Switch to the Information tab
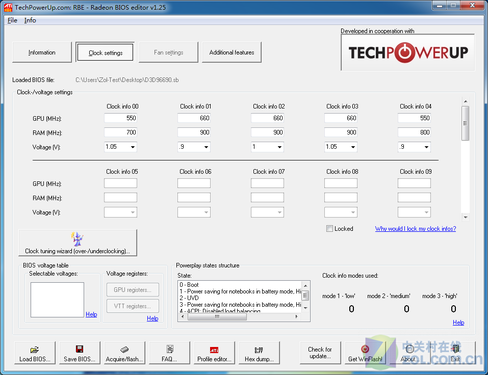This screenshot has height=375, width=488. coord(42,52)
